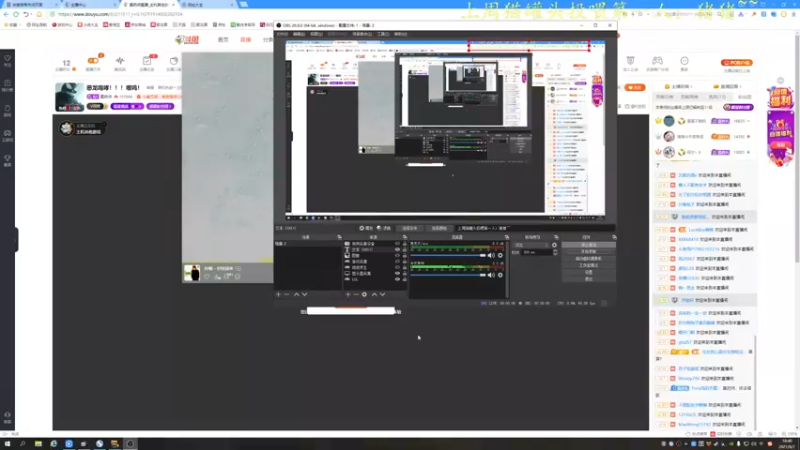
Task: Open the more (ellipsis) icon in Douyu toolbar
Action: pyautogui.click(x=684, y=63)
